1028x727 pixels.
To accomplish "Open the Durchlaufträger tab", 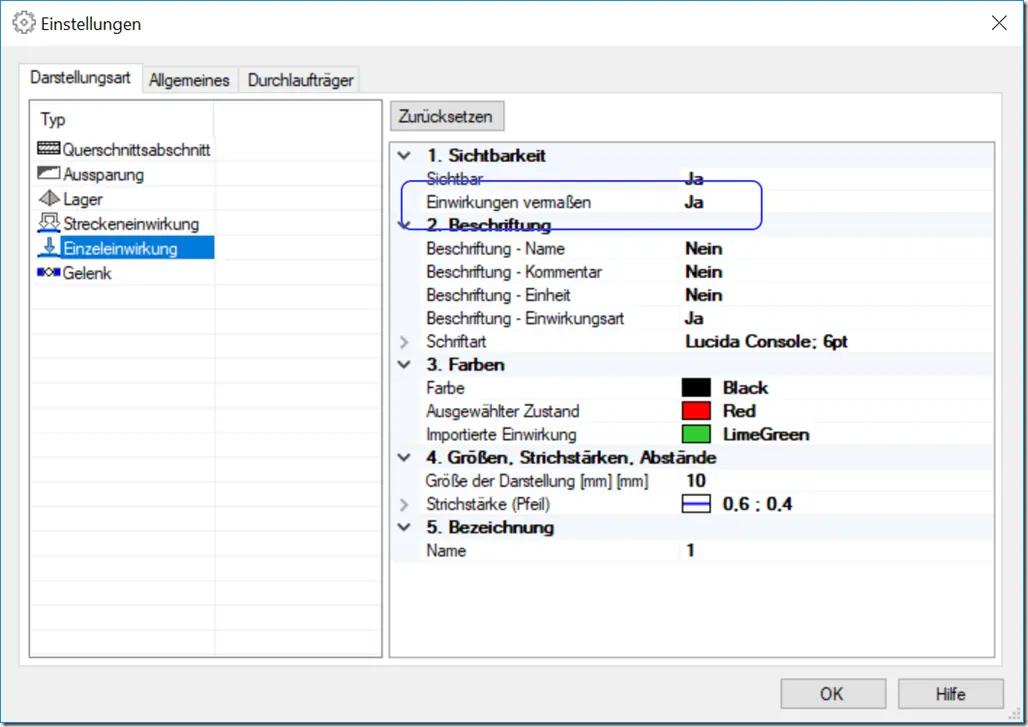I will [300, 80].
